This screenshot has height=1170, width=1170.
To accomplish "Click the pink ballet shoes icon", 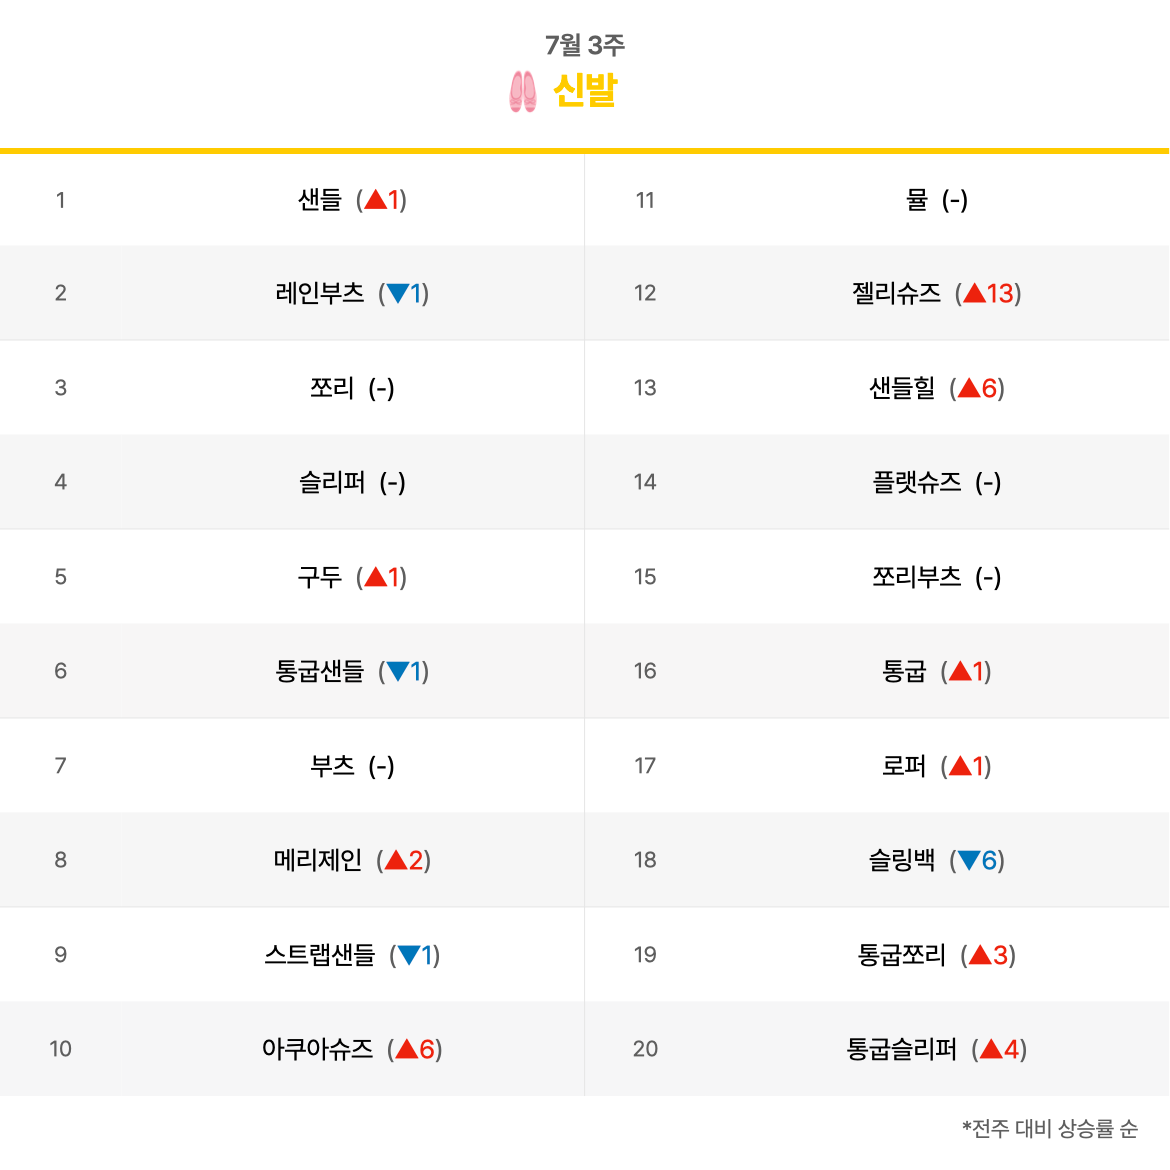I will coord(522,92).
